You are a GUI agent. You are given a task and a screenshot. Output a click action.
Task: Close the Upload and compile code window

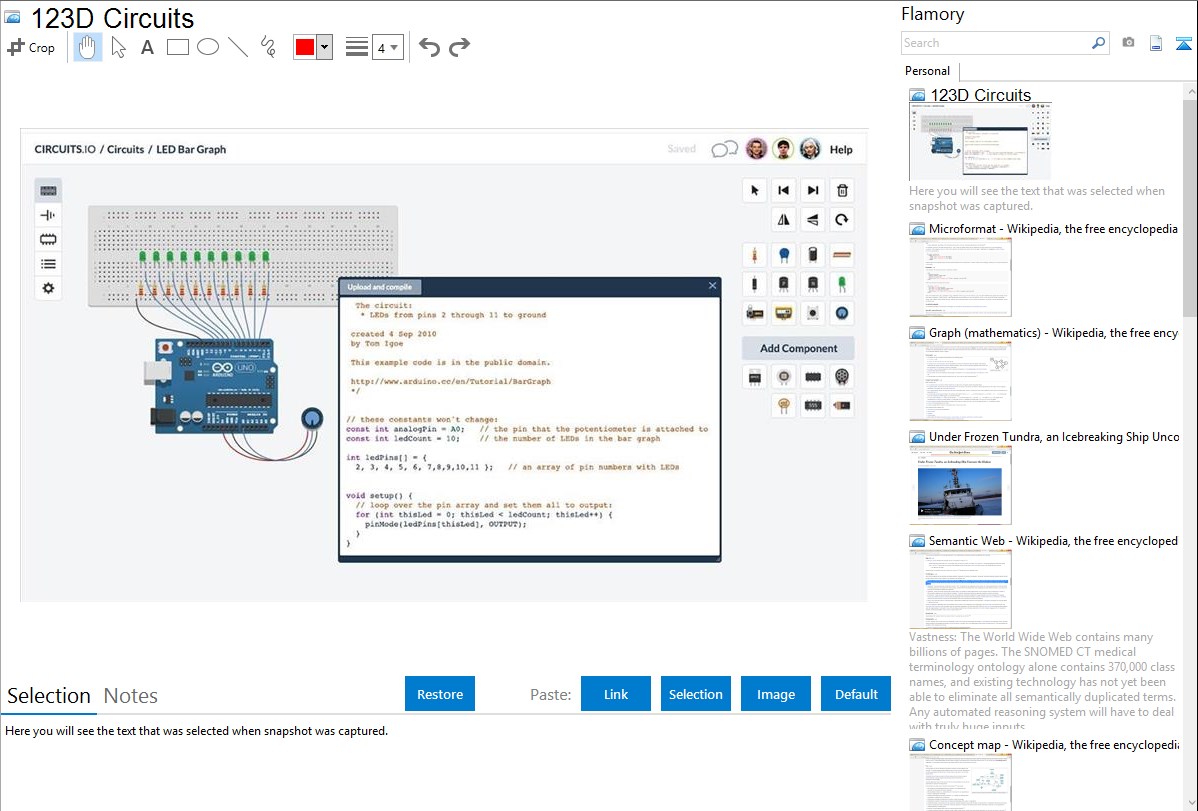click(x=712, y=286)
